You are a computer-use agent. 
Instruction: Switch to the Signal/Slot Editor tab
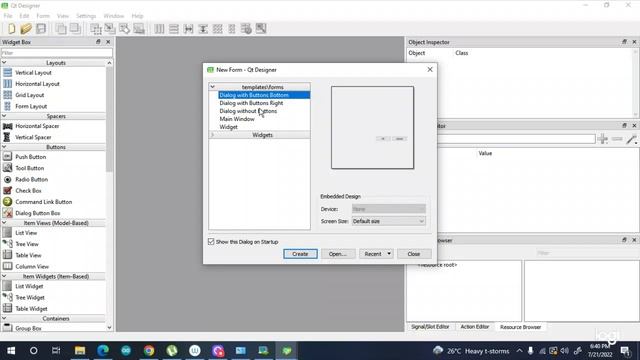(430, 327)
